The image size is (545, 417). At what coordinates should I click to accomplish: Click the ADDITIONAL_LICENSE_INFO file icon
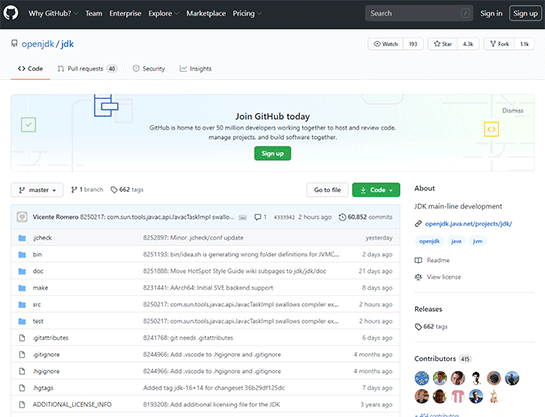click(x=22, y=405)
